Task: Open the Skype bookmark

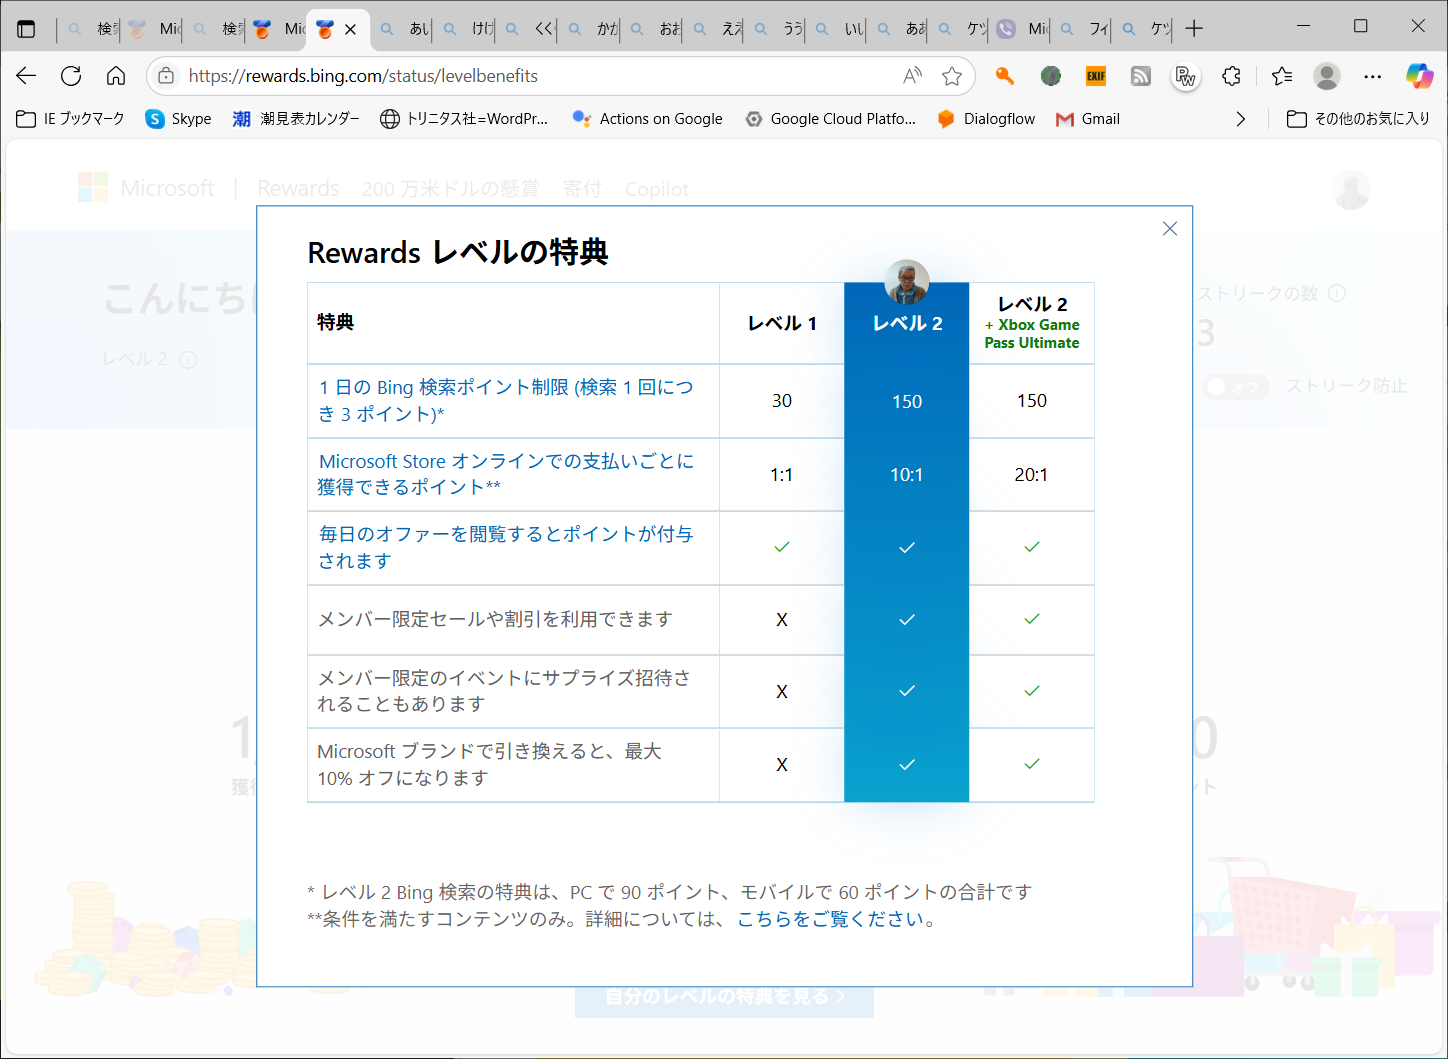Action: (x=179, y=119)
